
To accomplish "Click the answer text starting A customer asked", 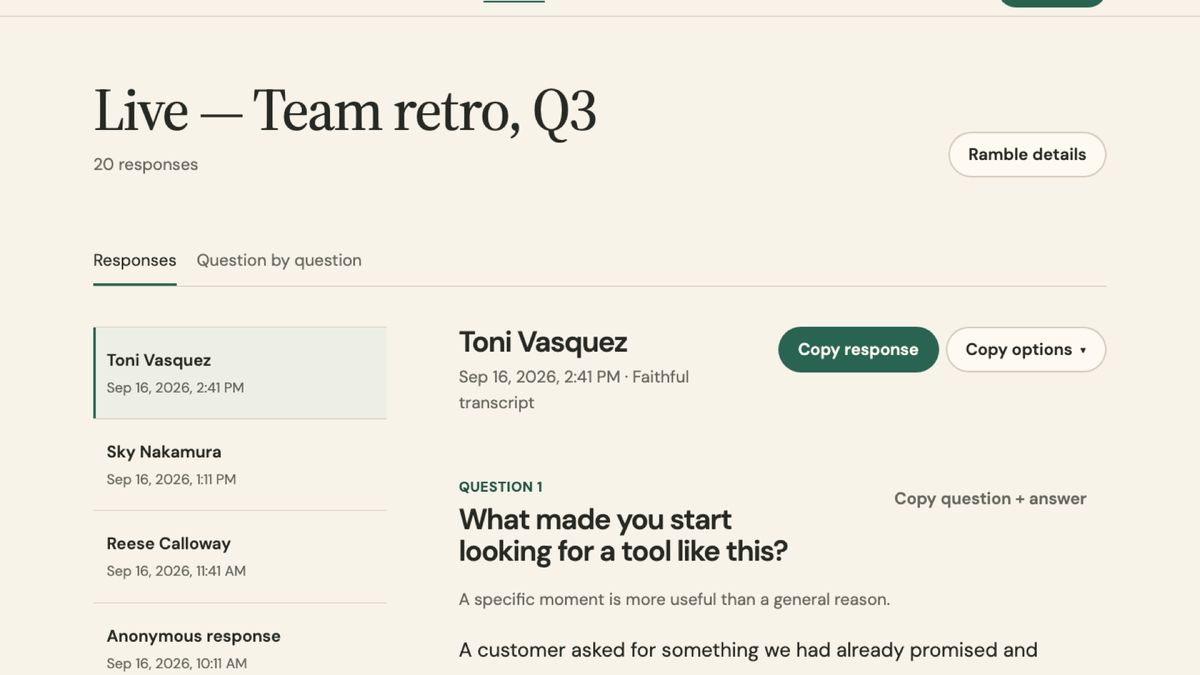I will tap(748, 650).
